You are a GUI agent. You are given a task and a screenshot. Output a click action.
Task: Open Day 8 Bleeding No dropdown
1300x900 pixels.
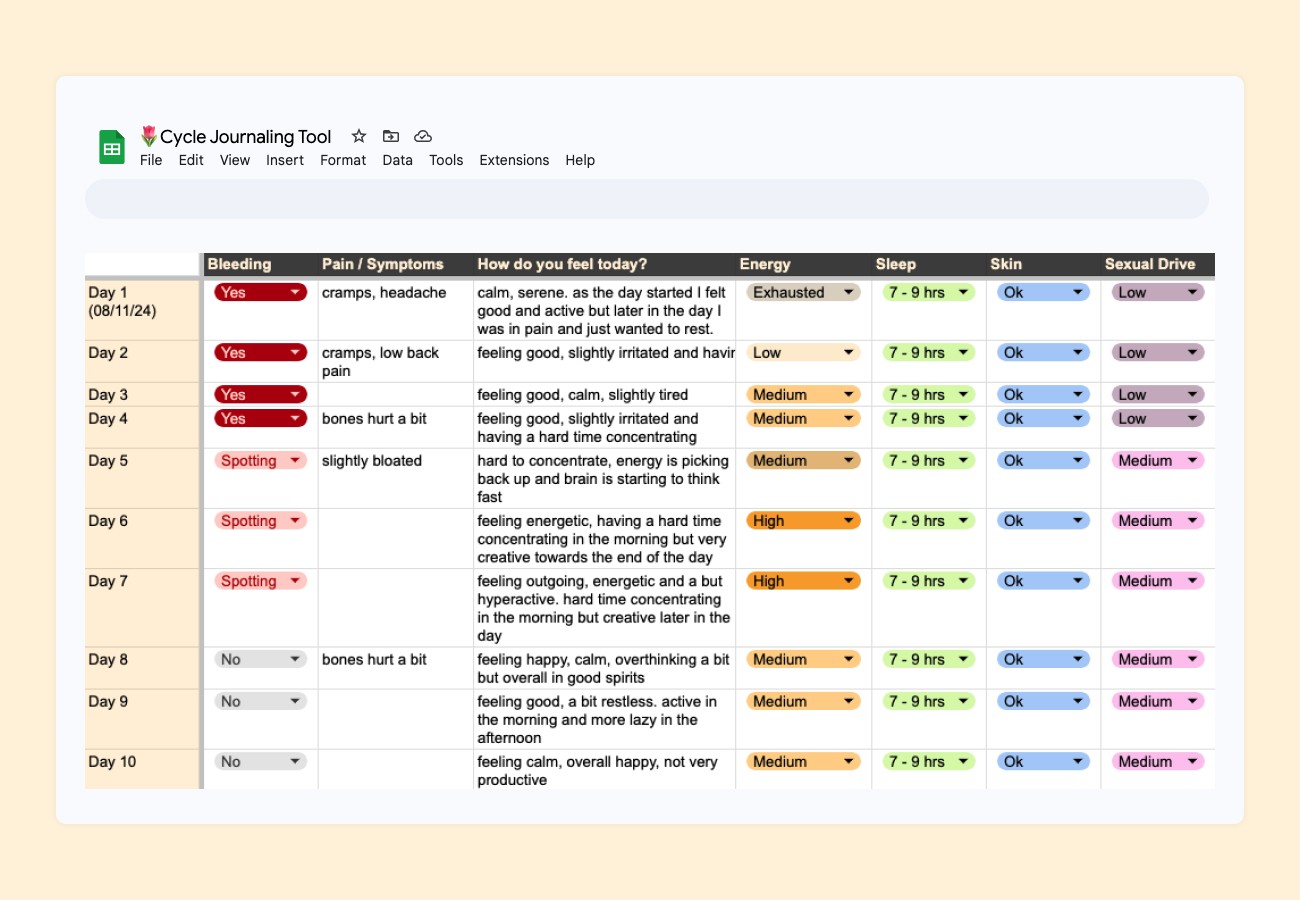pos(261,659)
